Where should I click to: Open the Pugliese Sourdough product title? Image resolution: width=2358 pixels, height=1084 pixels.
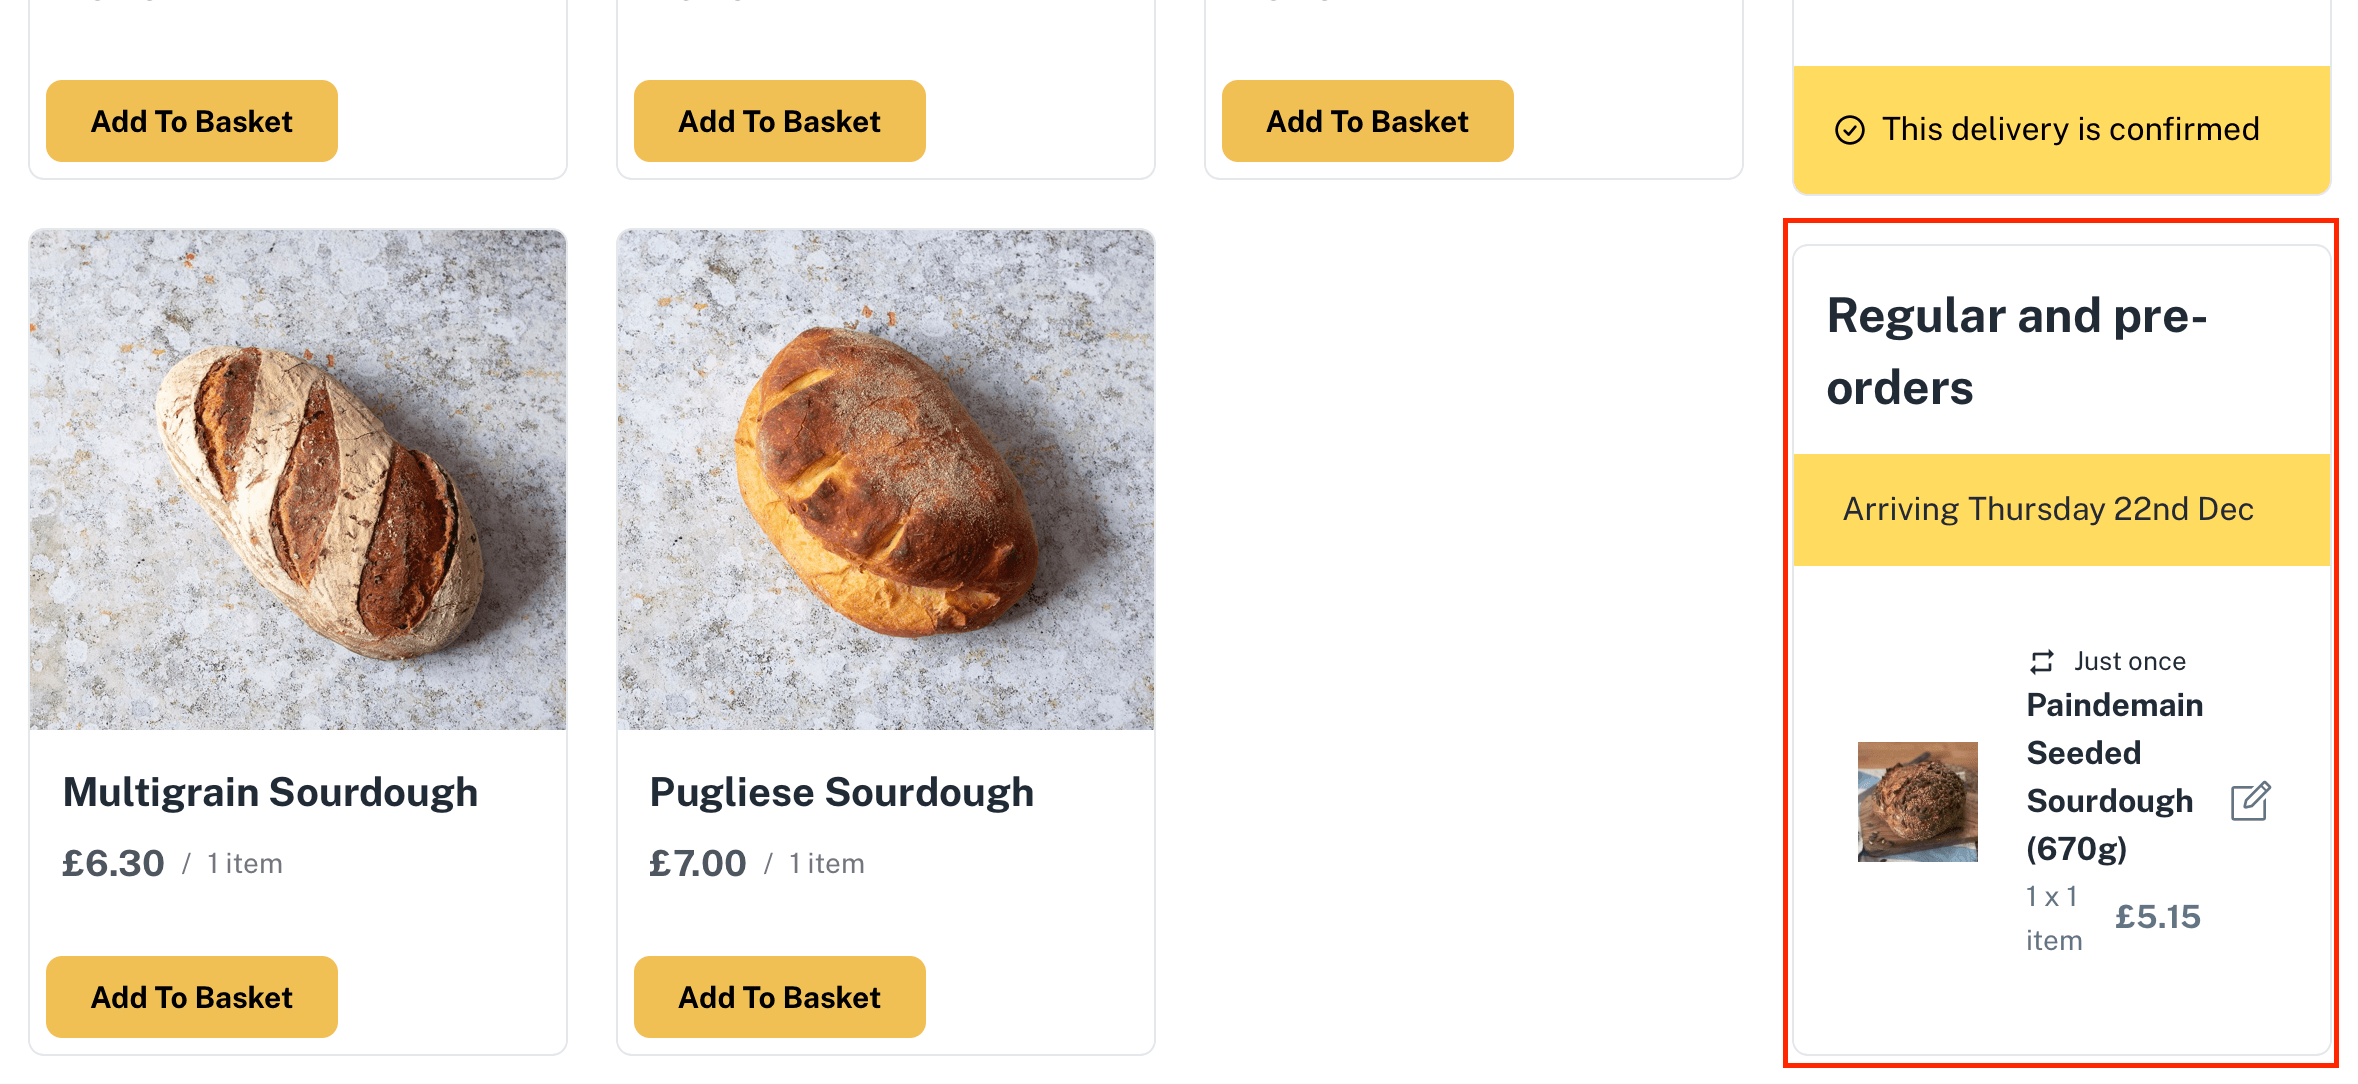pos(841,792)
